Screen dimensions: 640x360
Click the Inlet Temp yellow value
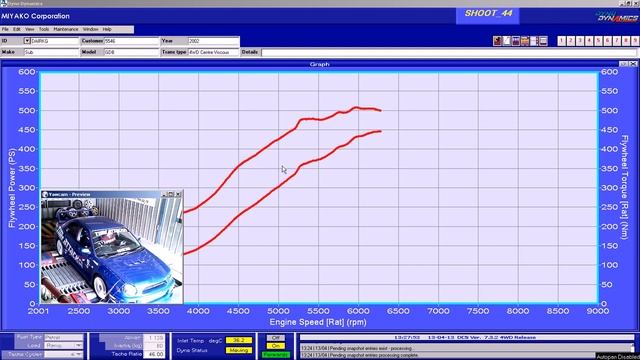[x=238, y=340]
